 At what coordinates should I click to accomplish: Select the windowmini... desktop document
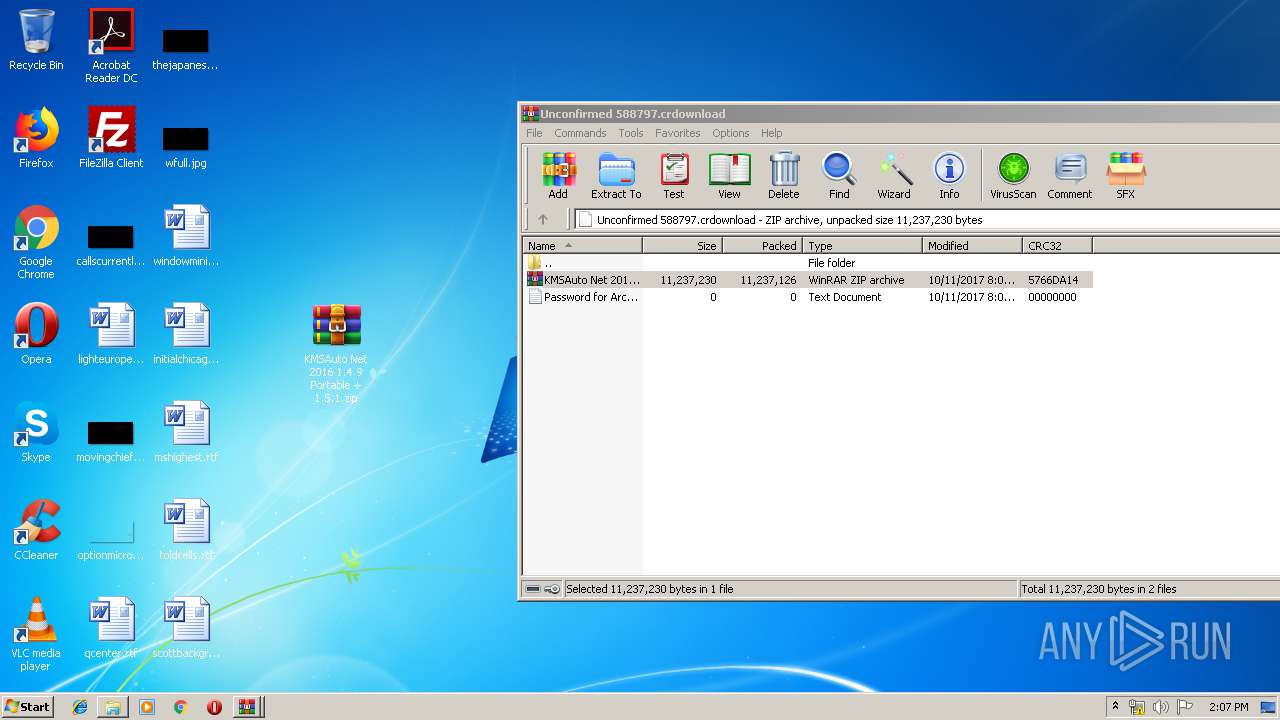click(x=186, y=236)
